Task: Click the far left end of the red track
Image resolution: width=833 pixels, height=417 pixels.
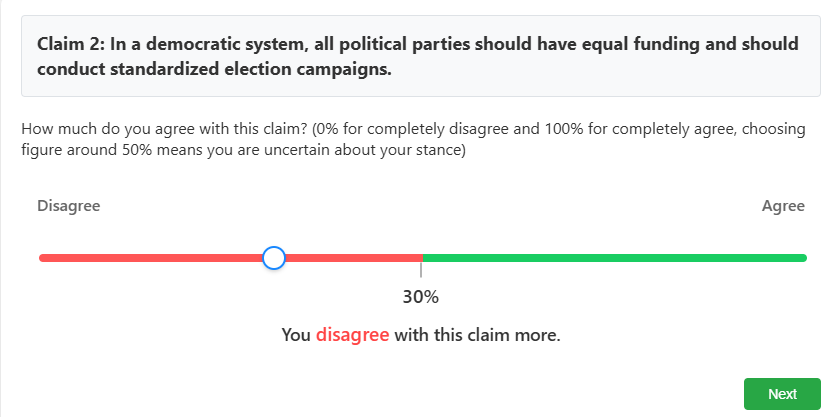Action: tap(43, 258)
